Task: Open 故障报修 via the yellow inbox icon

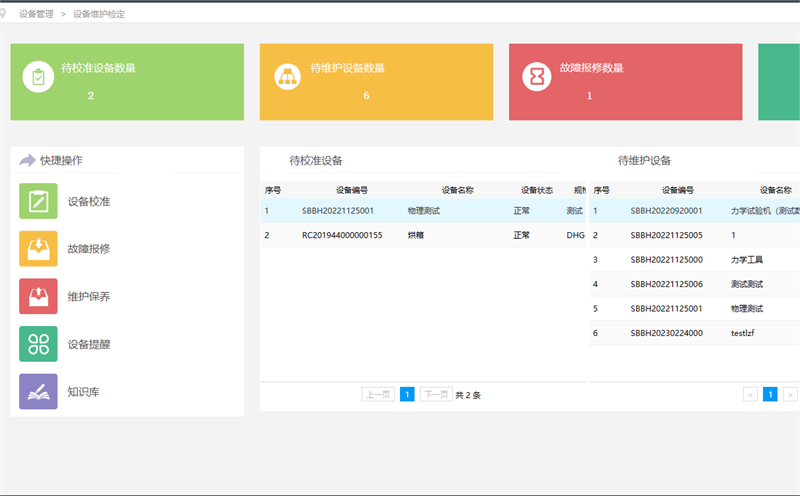Action: (x=38, y=248)
